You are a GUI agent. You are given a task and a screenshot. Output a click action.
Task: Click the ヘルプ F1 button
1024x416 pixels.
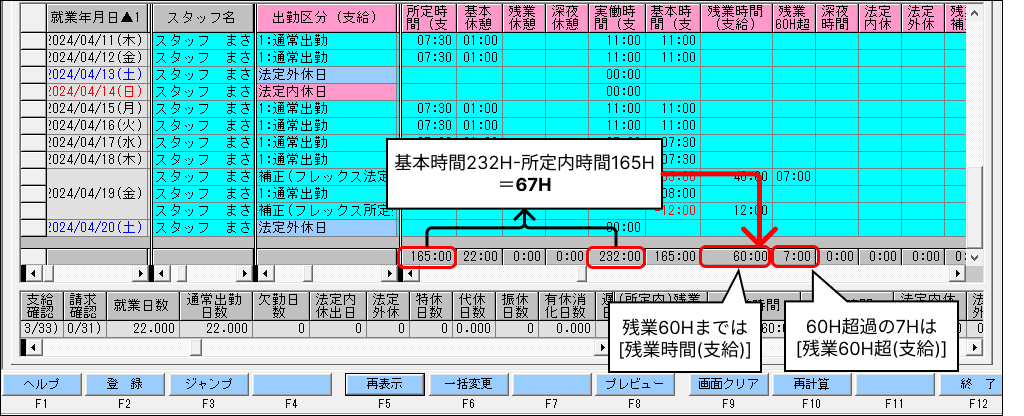pos(41,384)
